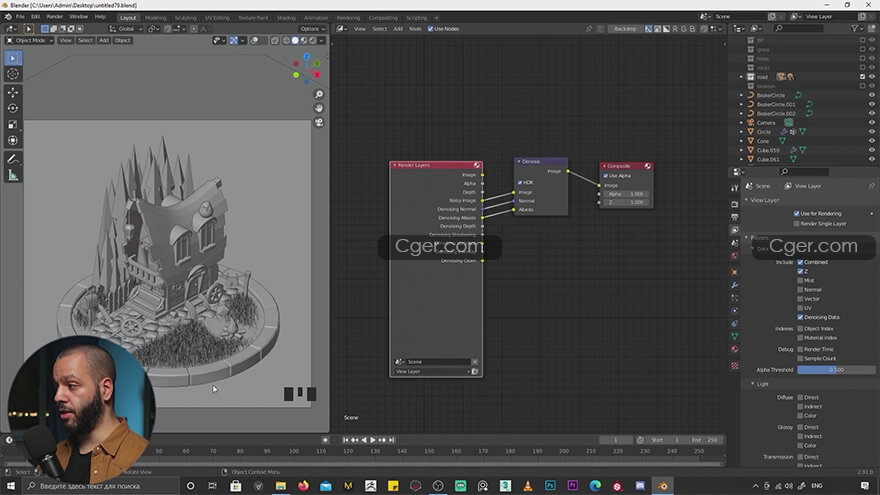The height and width of the screenshot is (495, 880).
Task: Open the Object Mode dropdown
Action: click(29, 40)
